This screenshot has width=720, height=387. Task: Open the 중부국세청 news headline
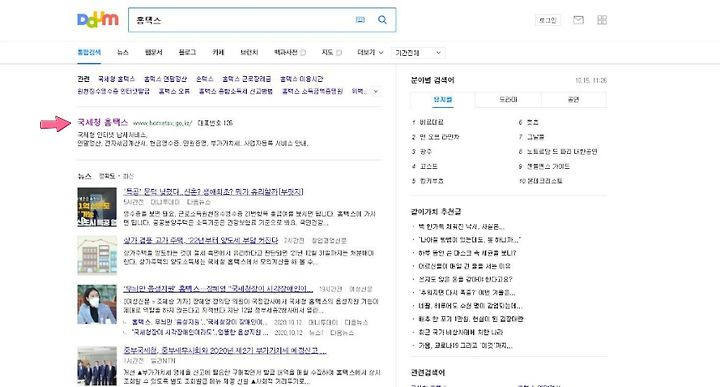pos(225,351)
